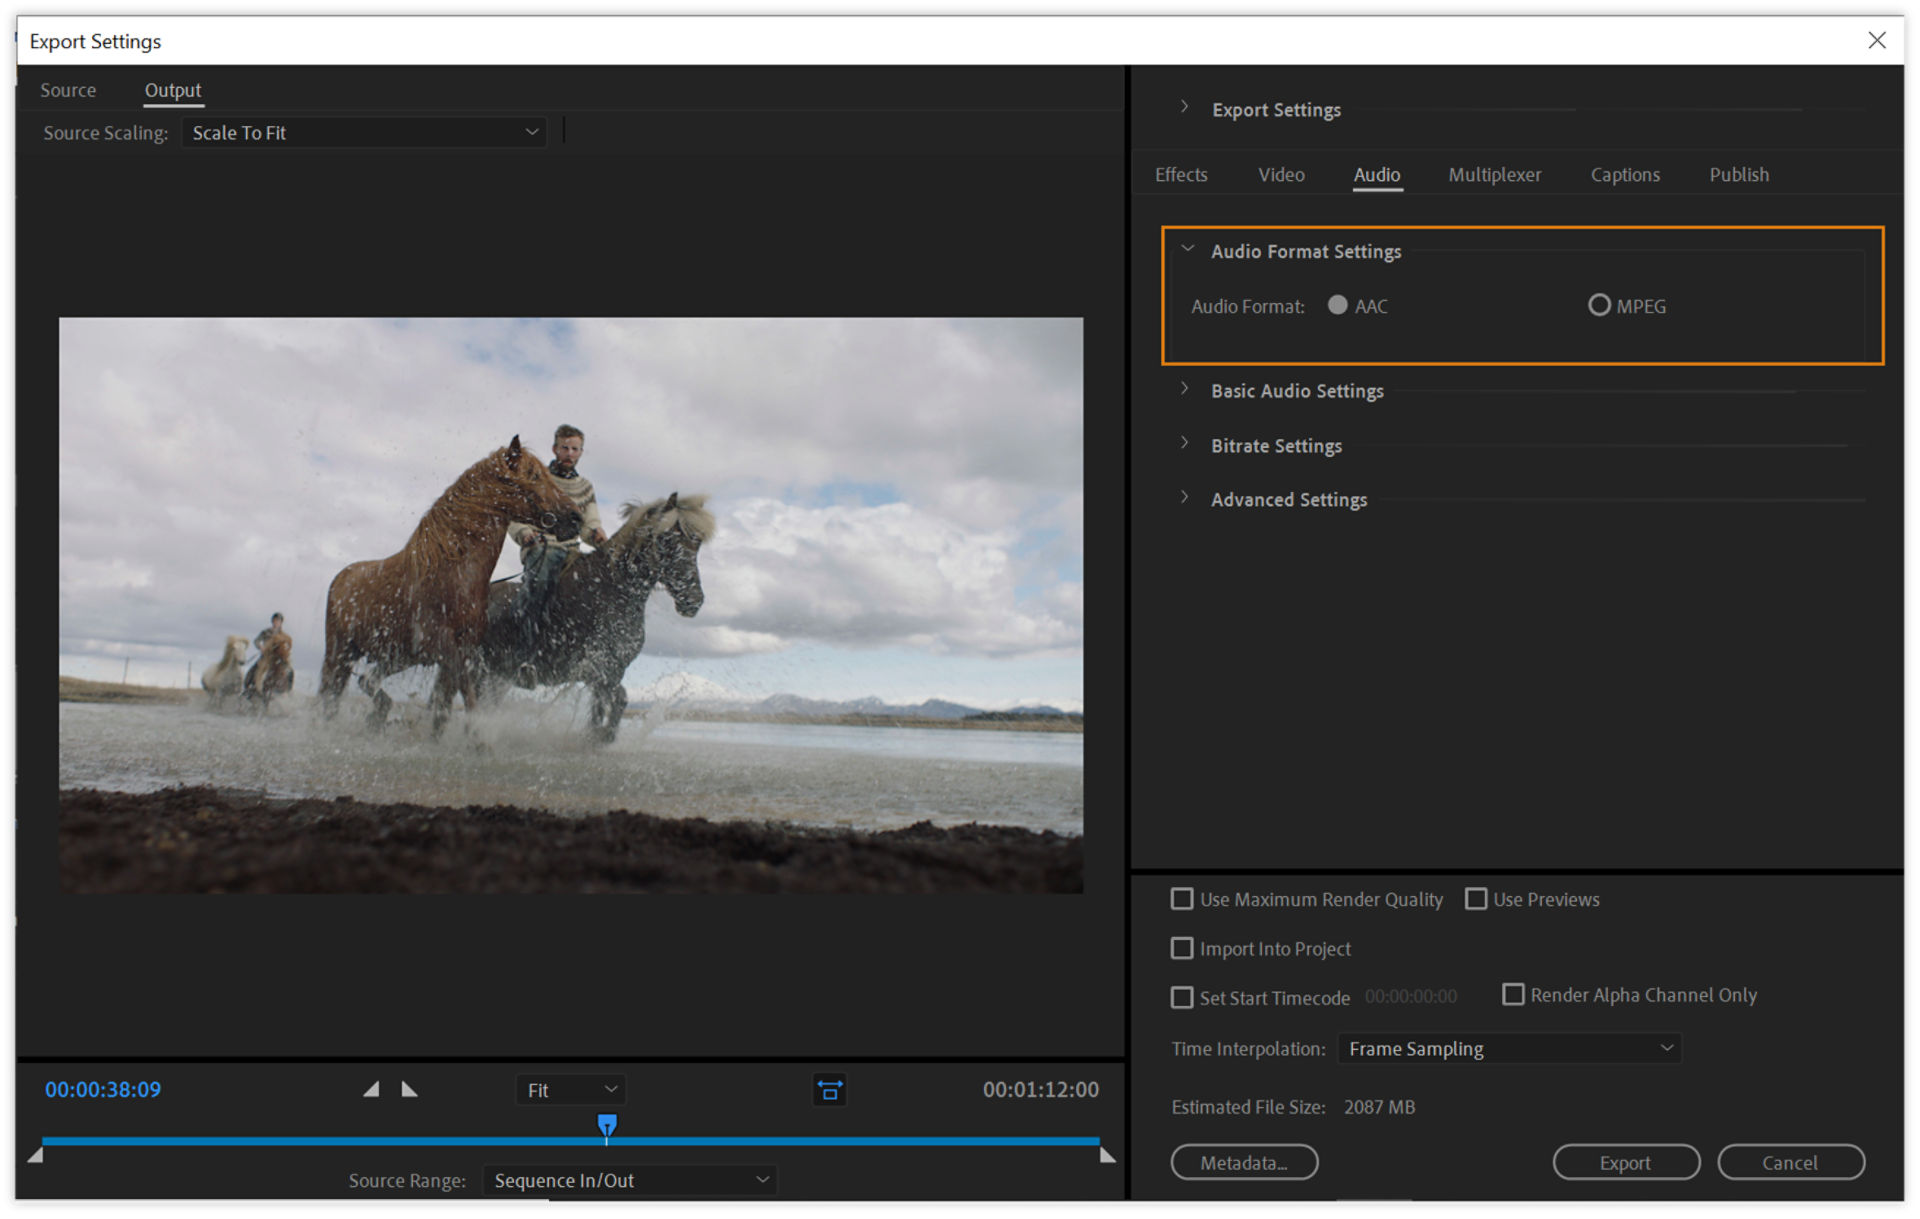
Task: Click the Set In Point triangle icon
Action: (x=371, y=1089)
